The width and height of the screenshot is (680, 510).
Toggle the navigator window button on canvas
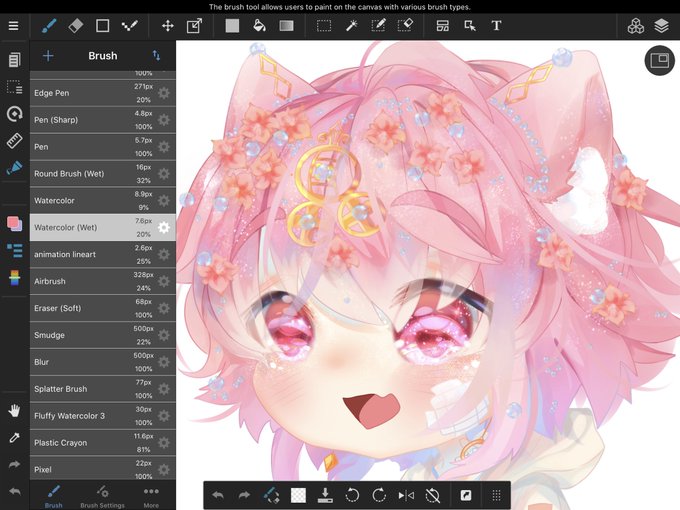(x=660, y=60)
